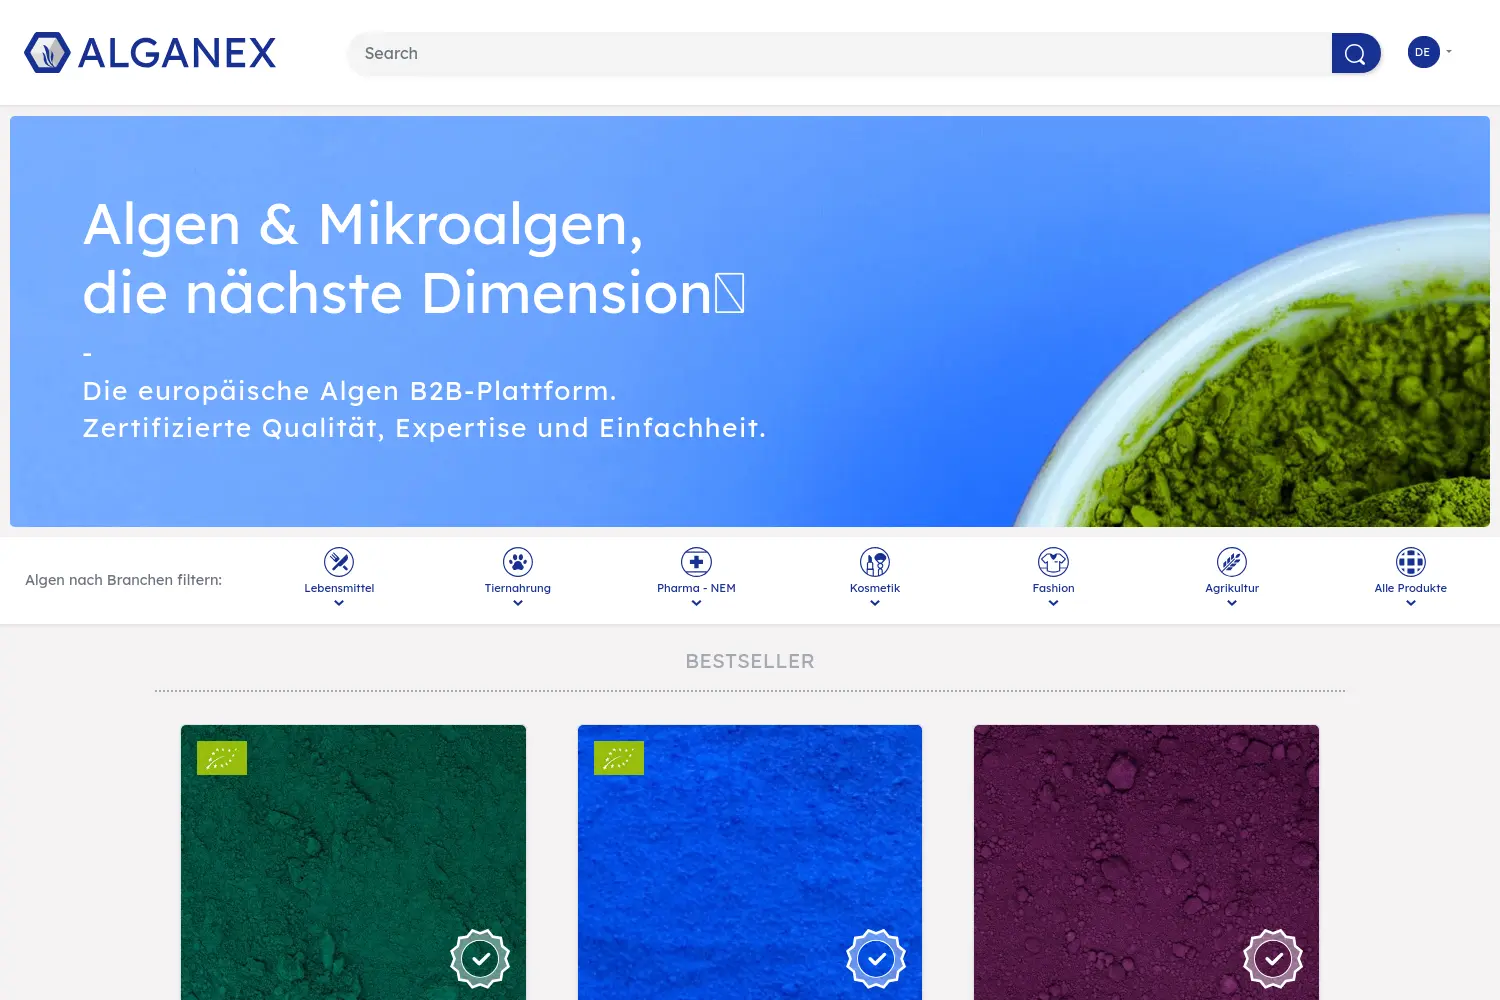Image resolution: width=1500 pixels, height=1000 pixels.
Task: Expand the Kosmetik chevron
Action: (875, 603)
